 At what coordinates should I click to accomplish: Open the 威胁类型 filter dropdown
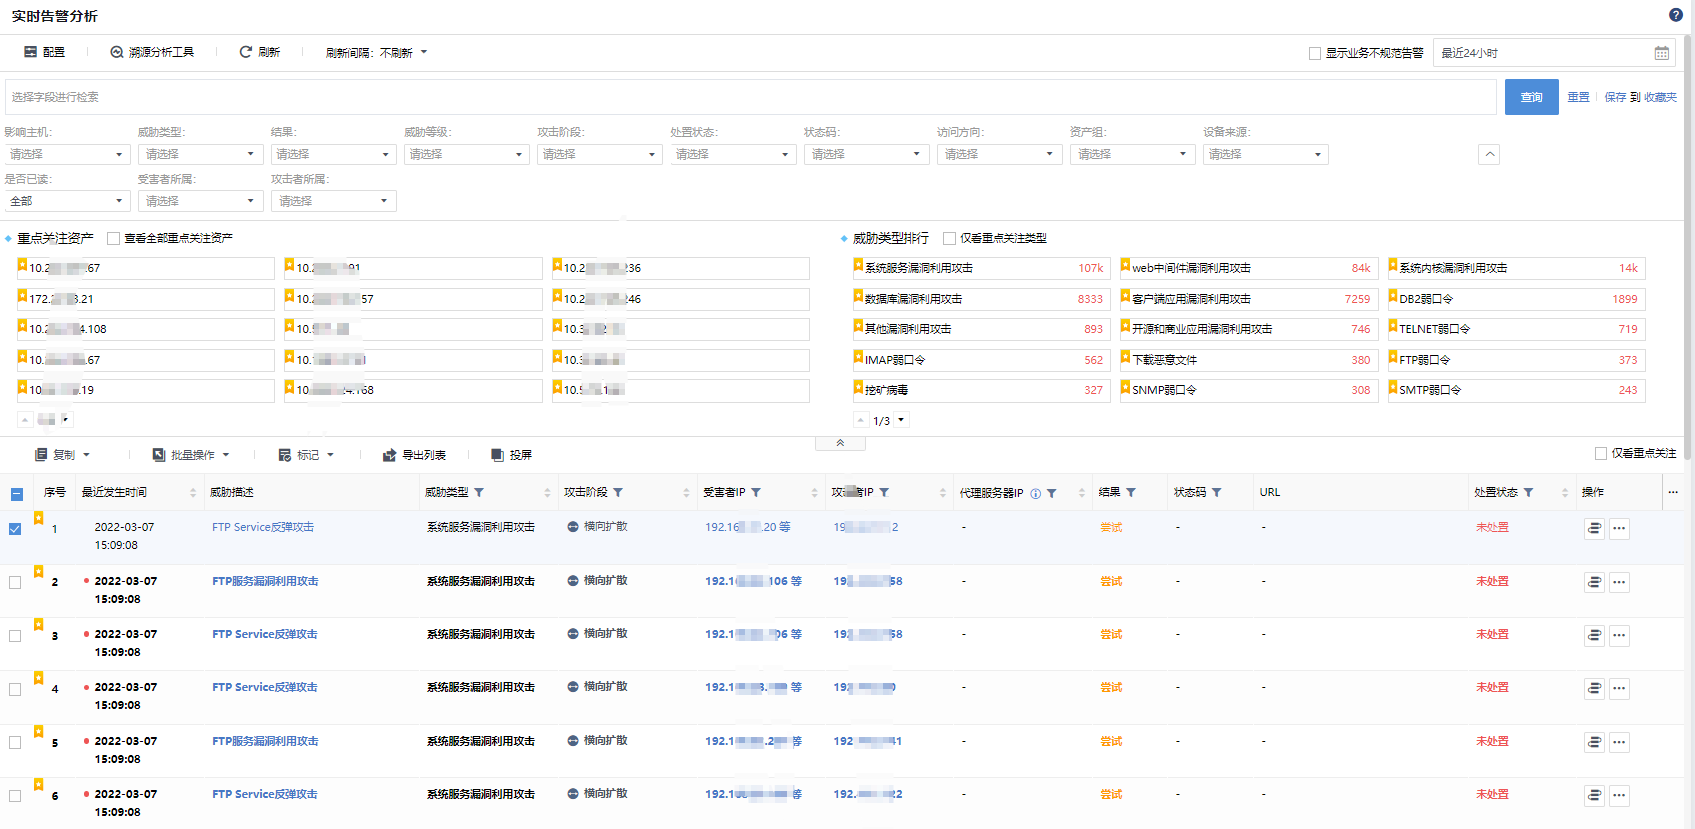click(200, 154)
